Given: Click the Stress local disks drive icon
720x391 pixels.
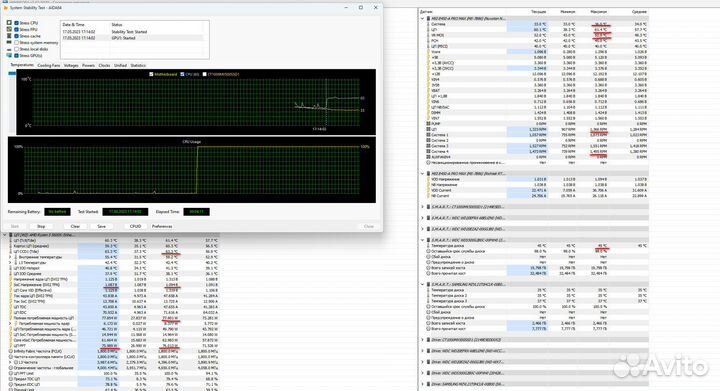Looking at the screenshot, I should (9, 49).
